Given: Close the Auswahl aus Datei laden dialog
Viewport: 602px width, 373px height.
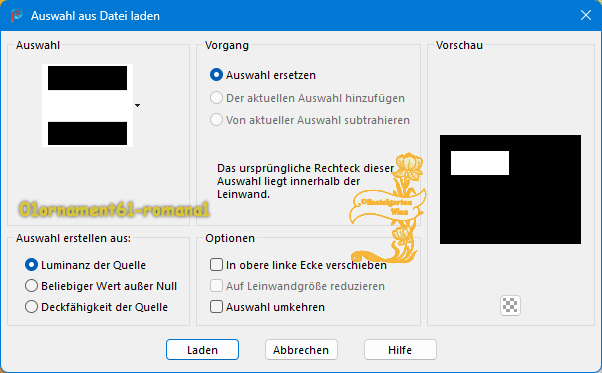Looking at the screenshot, I should point(585,15).
